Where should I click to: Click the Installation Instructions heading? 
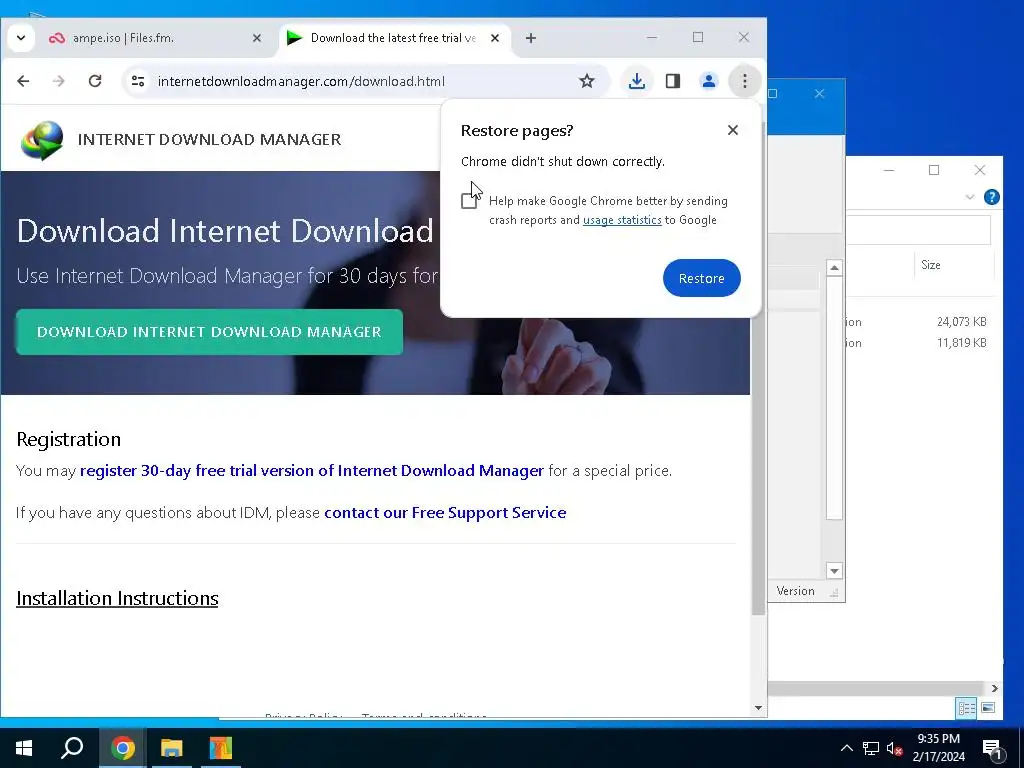point(117,598)
